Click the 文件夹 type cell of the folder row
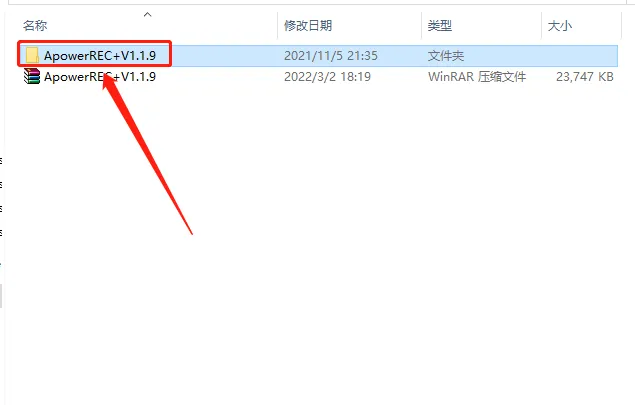 [x=446, y=55]
